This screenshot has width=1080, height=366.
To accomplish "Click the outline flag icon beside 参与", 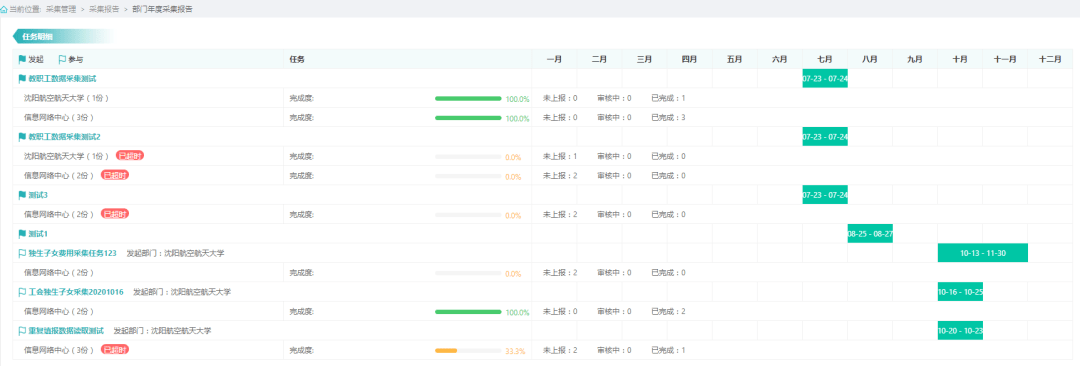I will coord(62,59).
